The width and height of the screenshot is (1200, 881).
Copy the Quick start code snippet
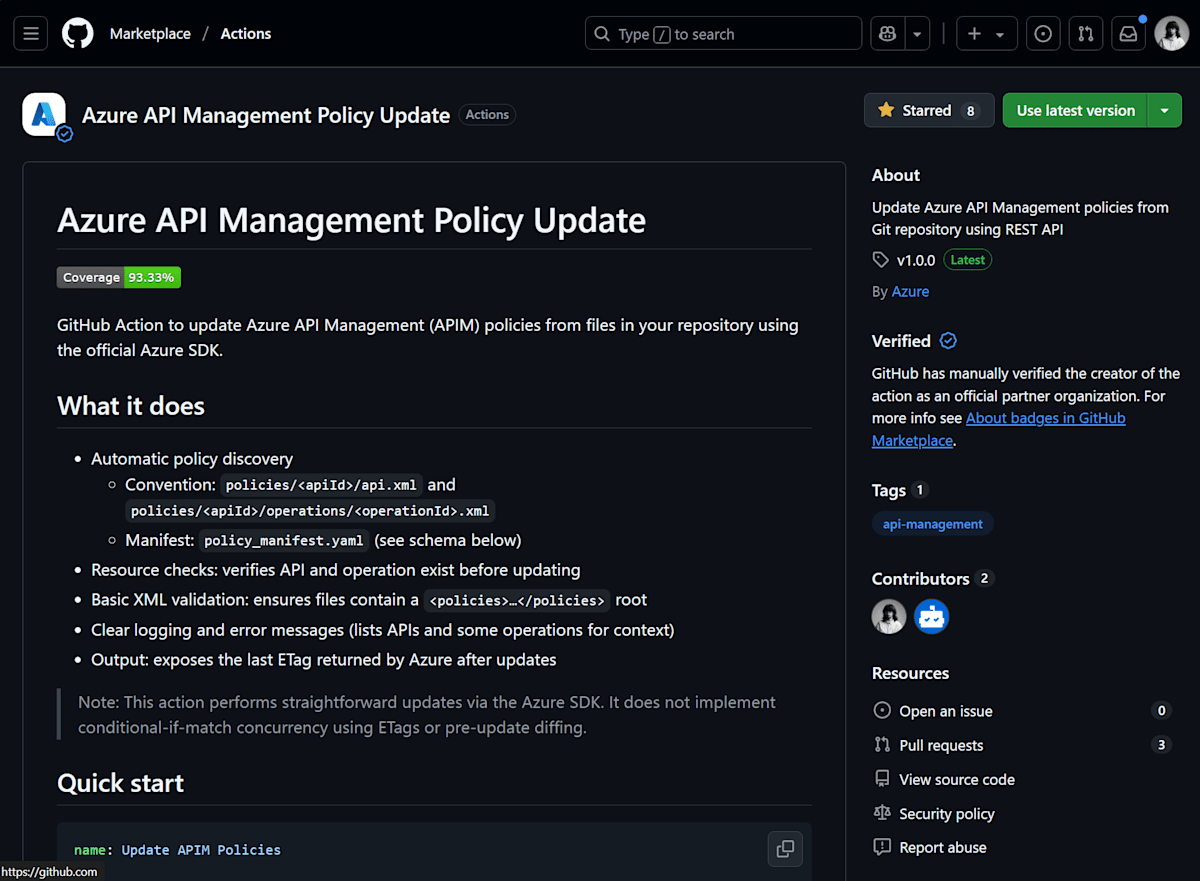coord(785,849)
